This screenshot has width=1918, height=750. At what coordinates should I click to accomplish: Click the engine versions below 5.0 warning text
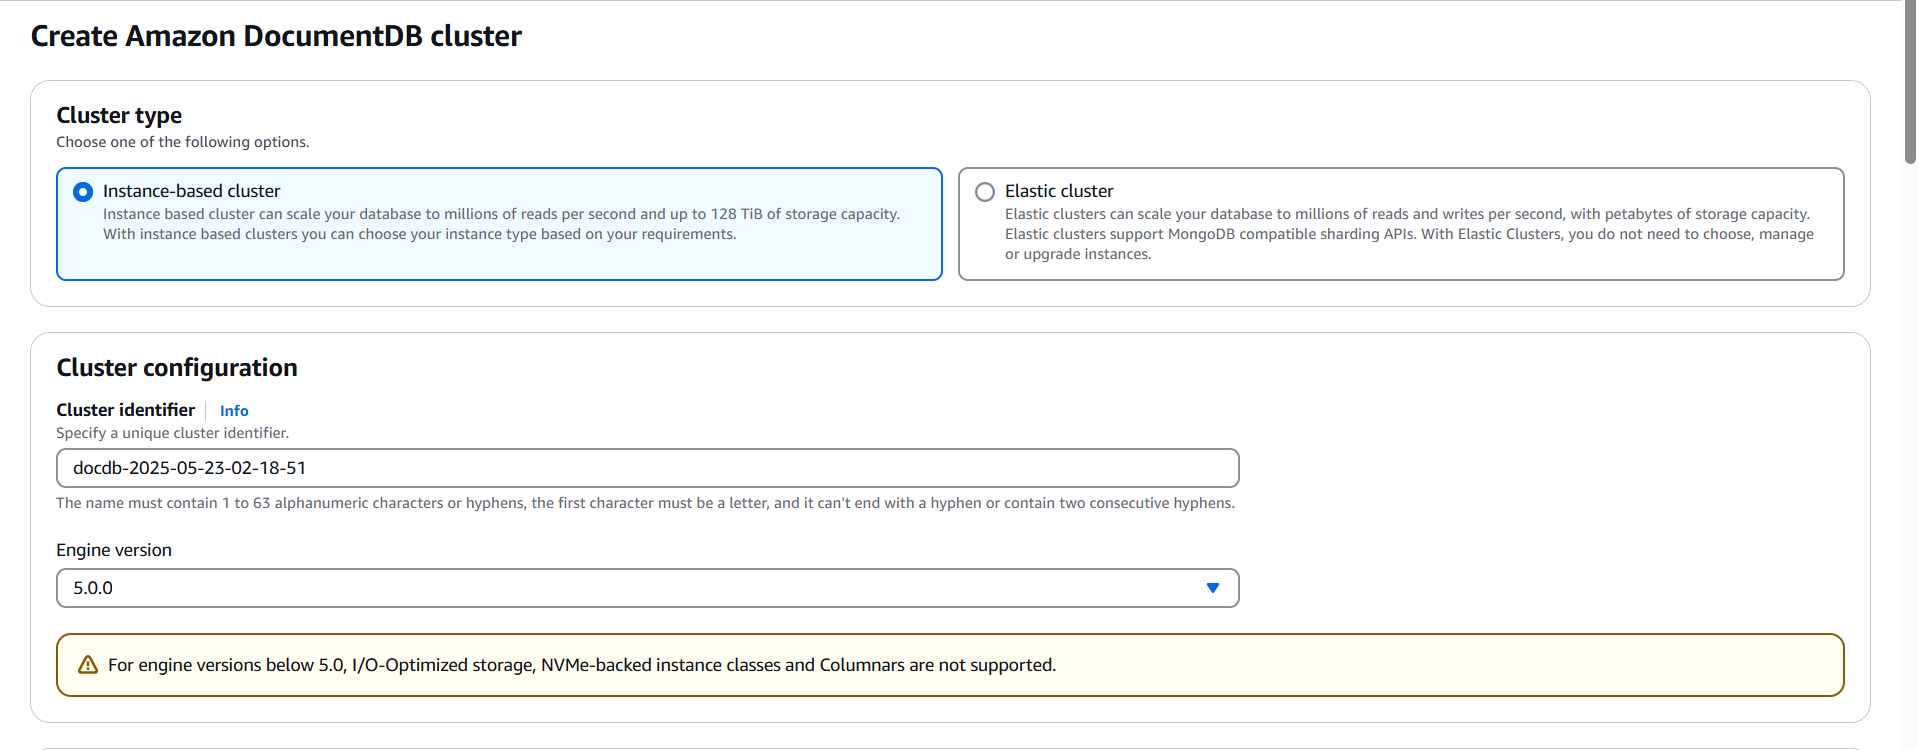click(x=582, y=665)
